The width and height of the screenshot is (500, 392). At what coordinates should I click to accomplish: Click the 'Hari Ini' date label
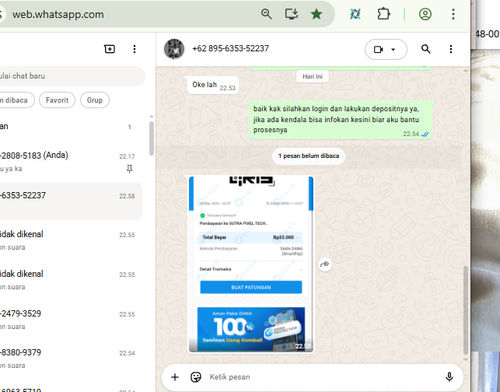tap(312, 76)
